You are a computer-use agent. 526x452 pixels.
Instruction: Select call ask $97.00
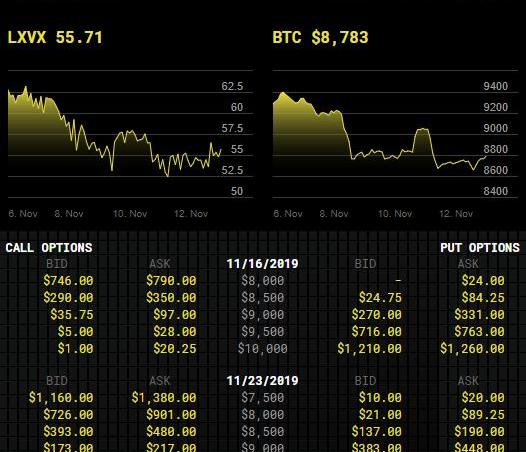point(175,315)
